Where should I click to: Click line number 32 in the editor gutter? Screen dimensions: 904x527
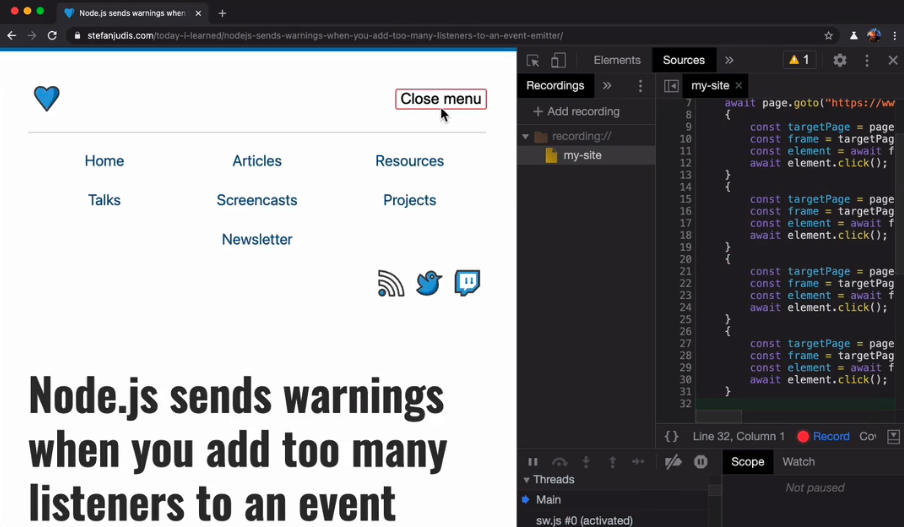tap(685, 404)
